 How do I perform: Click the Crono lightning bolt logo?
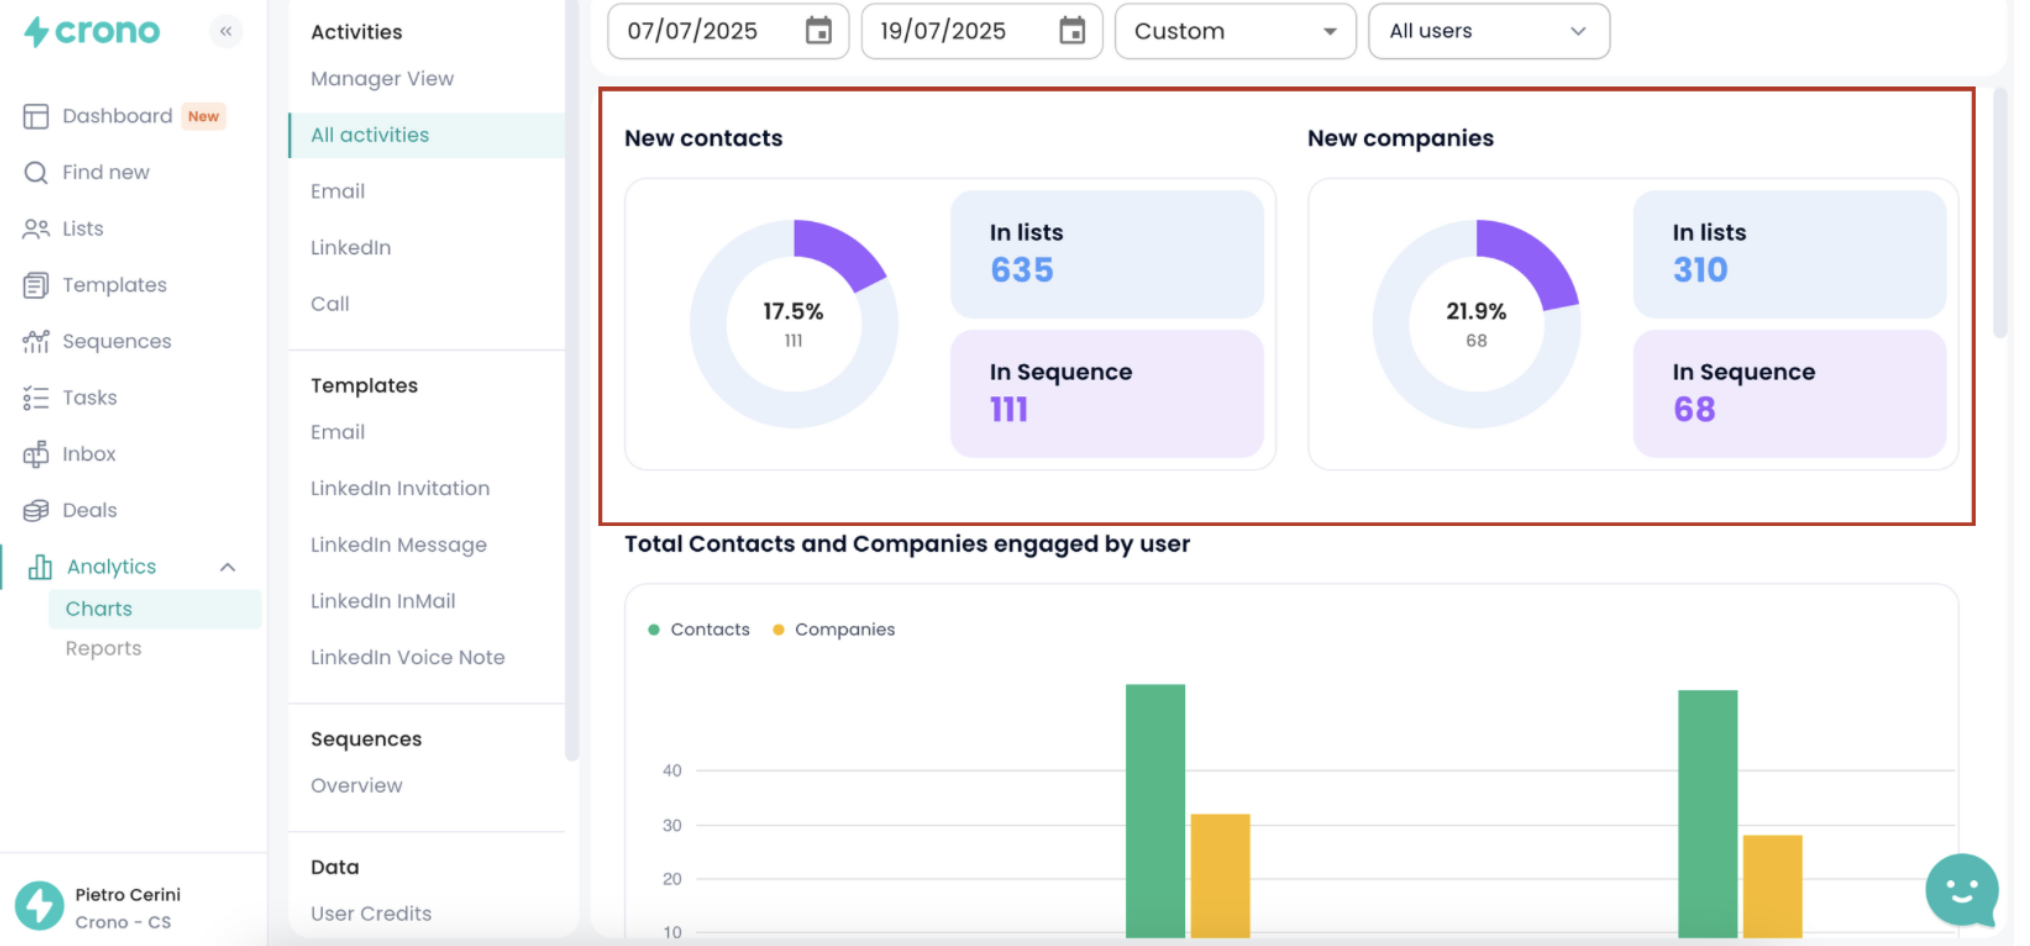pyautogui.click(x=36, y=32)
